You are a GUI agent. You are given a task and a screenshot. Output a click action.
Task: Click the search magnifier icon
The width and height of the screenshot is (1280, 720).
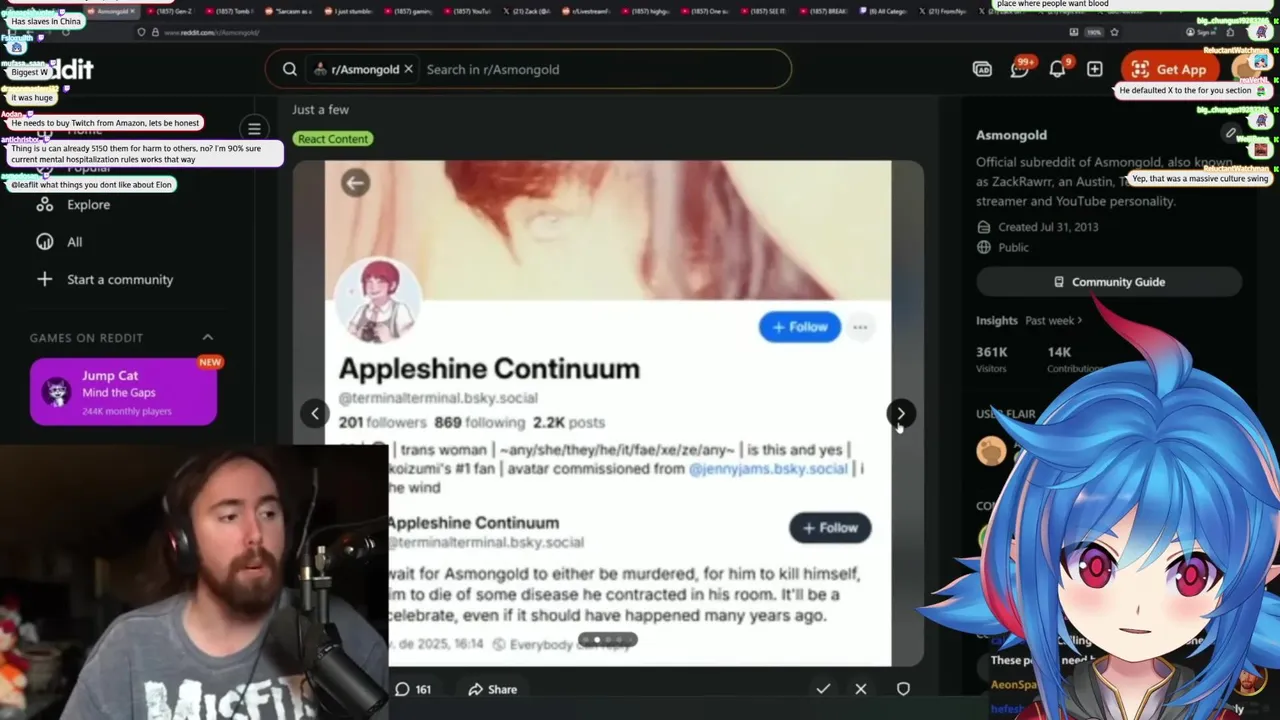(x=290, y=69)
